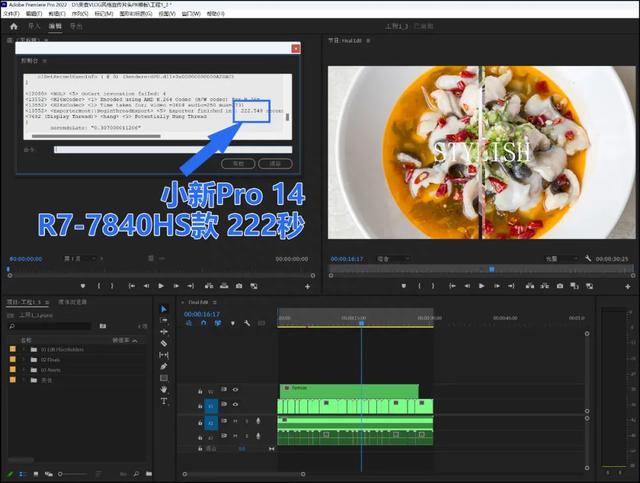Select the Slip tool

point(164,355)
